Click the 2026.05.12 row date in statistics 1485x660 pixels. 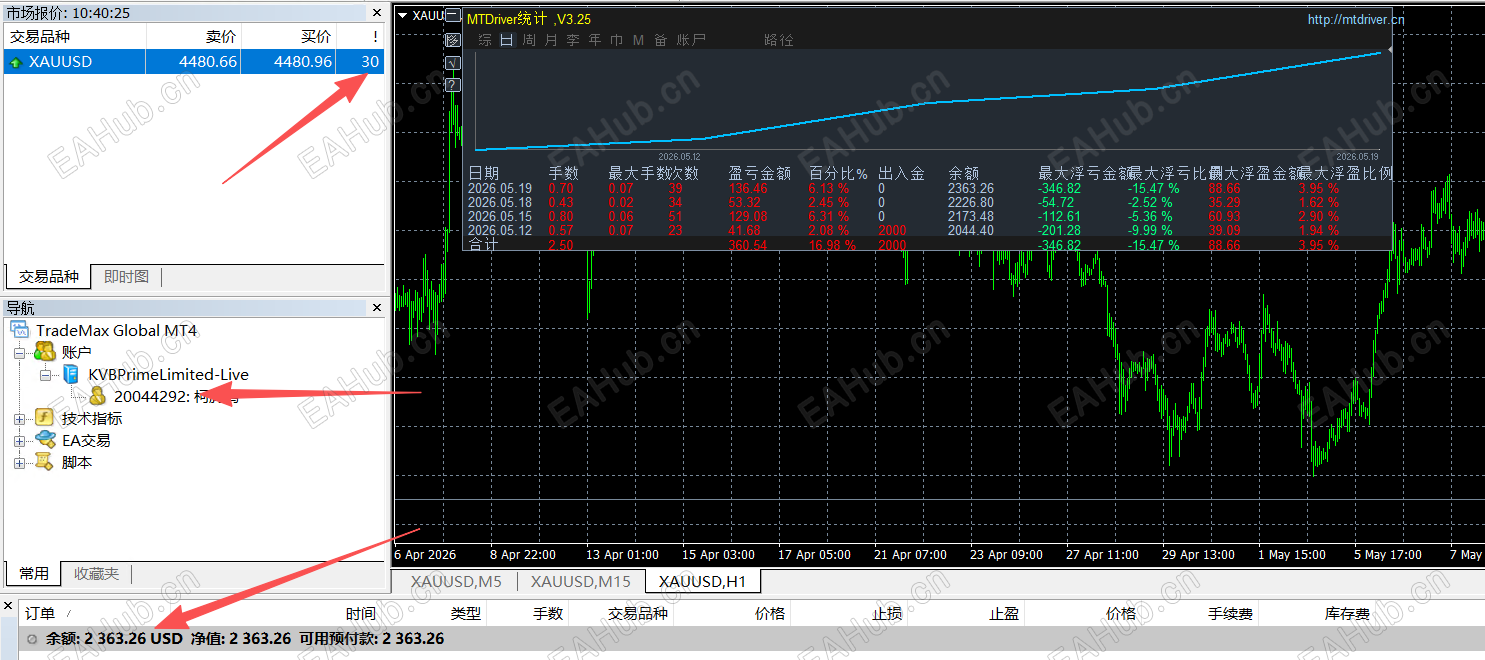[x=500, y=230]
